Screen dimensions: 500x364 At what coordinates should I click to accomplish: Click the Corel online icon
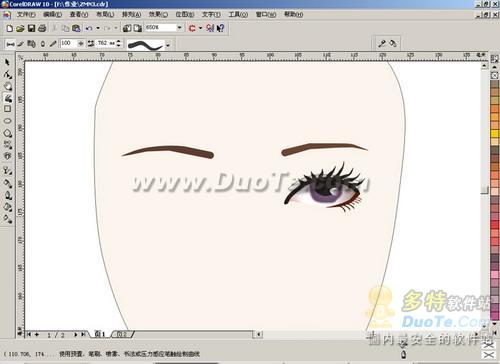[x=210, y=28]
